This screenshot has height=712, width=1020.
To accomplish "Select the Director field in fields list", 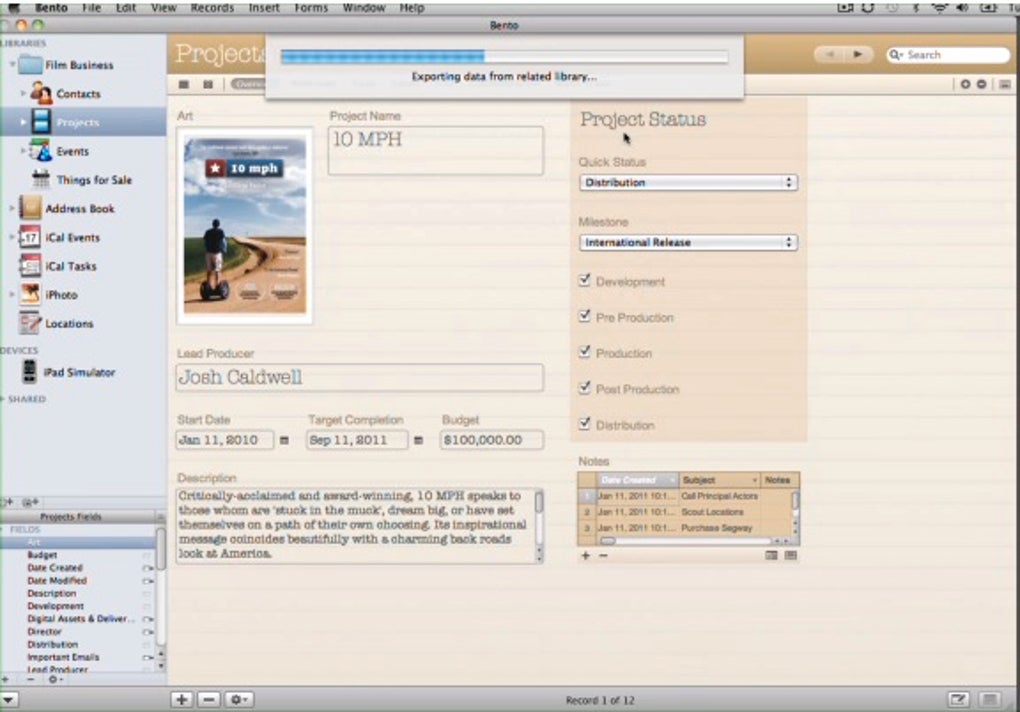I will 44,631.
